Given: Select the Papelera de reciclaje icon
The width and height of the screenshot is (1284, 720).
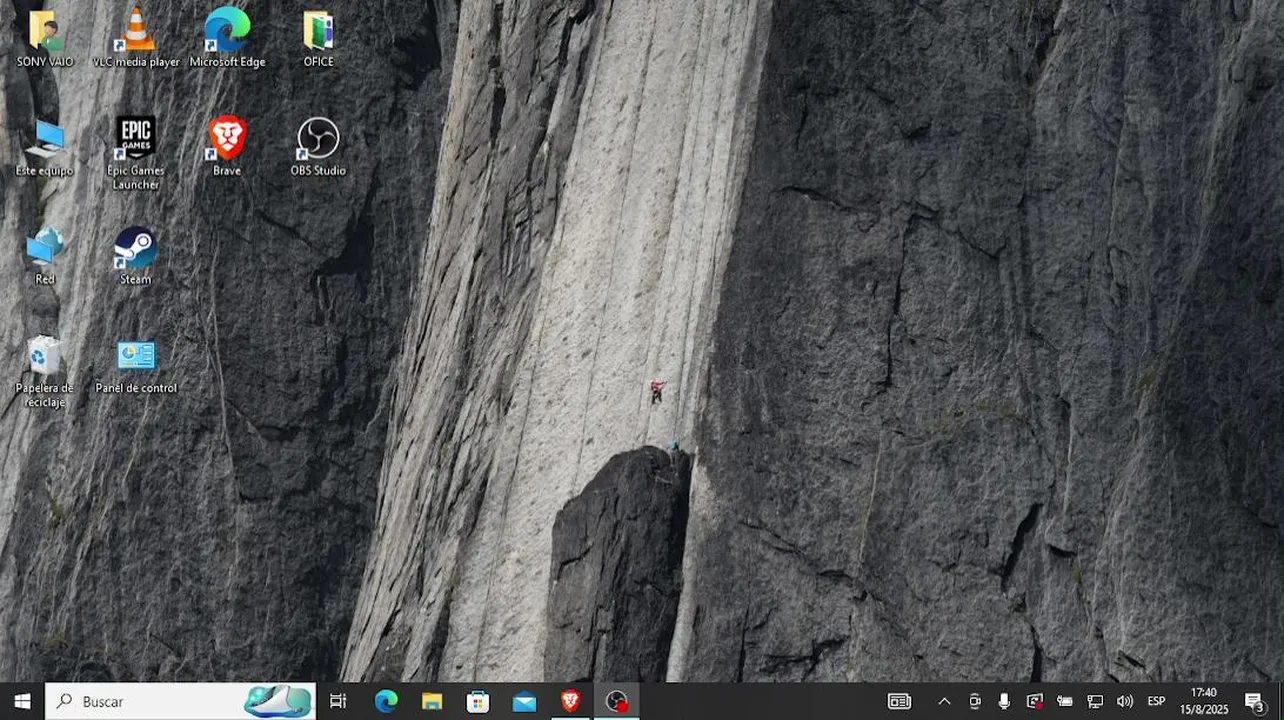Looking at the screenshot, I should 45,371.
